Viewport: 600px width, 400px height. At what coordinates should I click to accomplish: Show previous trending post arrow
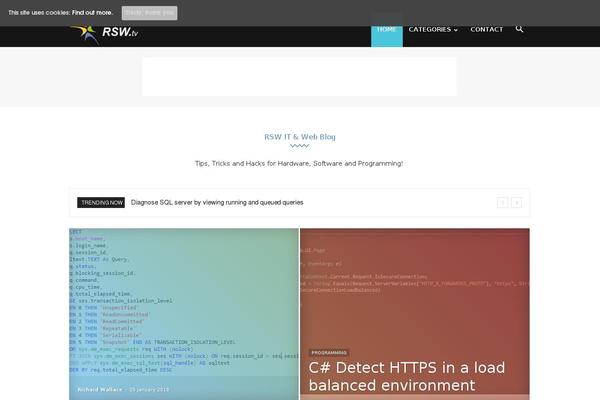click(502, 202)
